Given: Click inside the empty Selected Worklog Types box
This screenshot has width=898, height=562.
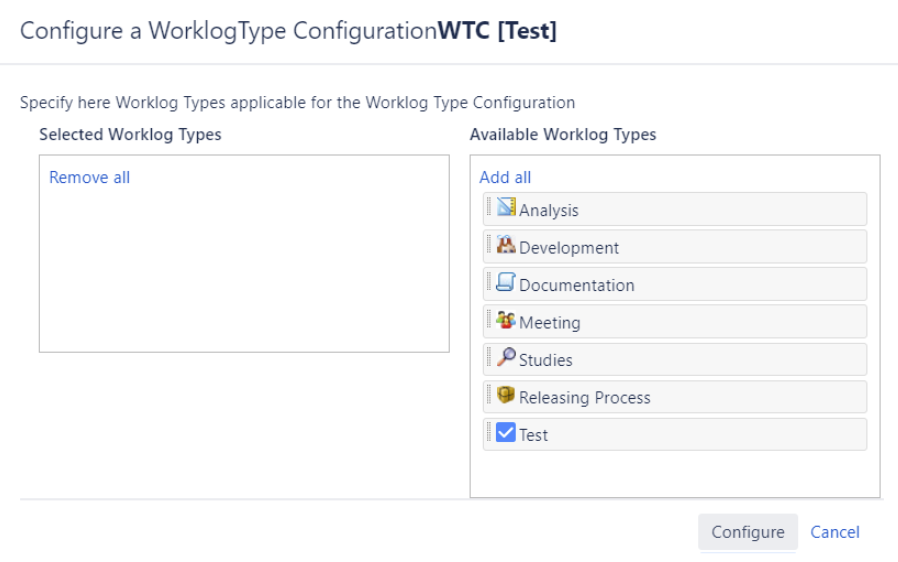Looking at the screenshot, I should click(244, 270).
